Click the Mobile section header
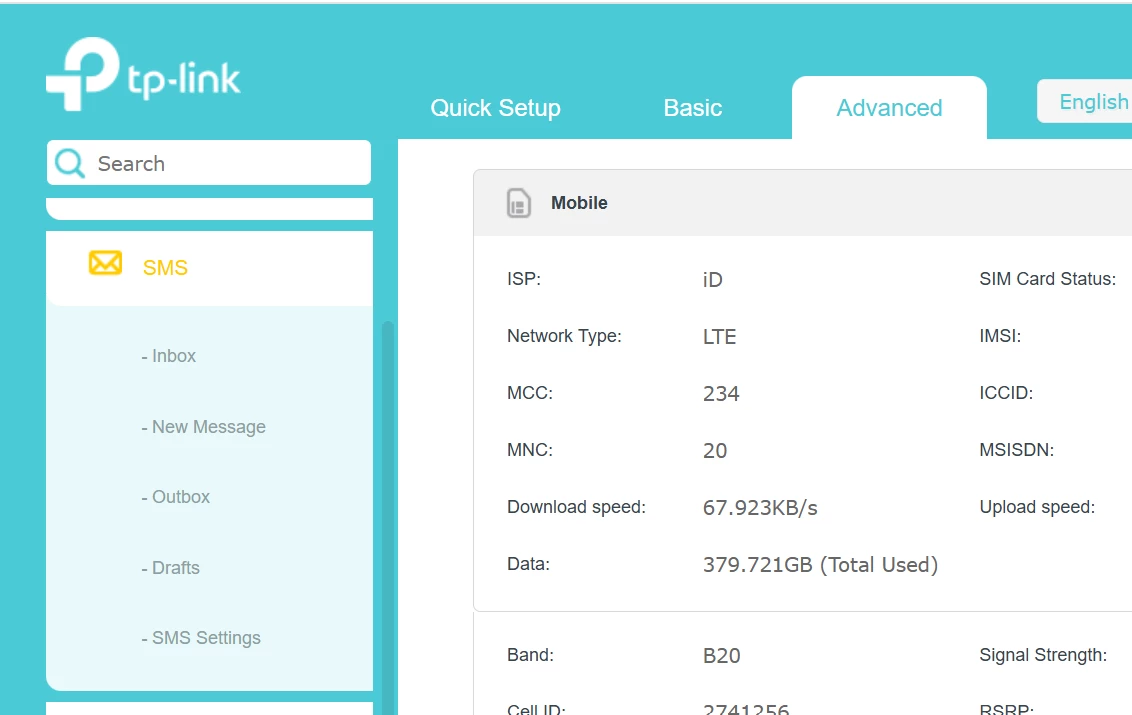1132x715 pixels. pos(803,203)
